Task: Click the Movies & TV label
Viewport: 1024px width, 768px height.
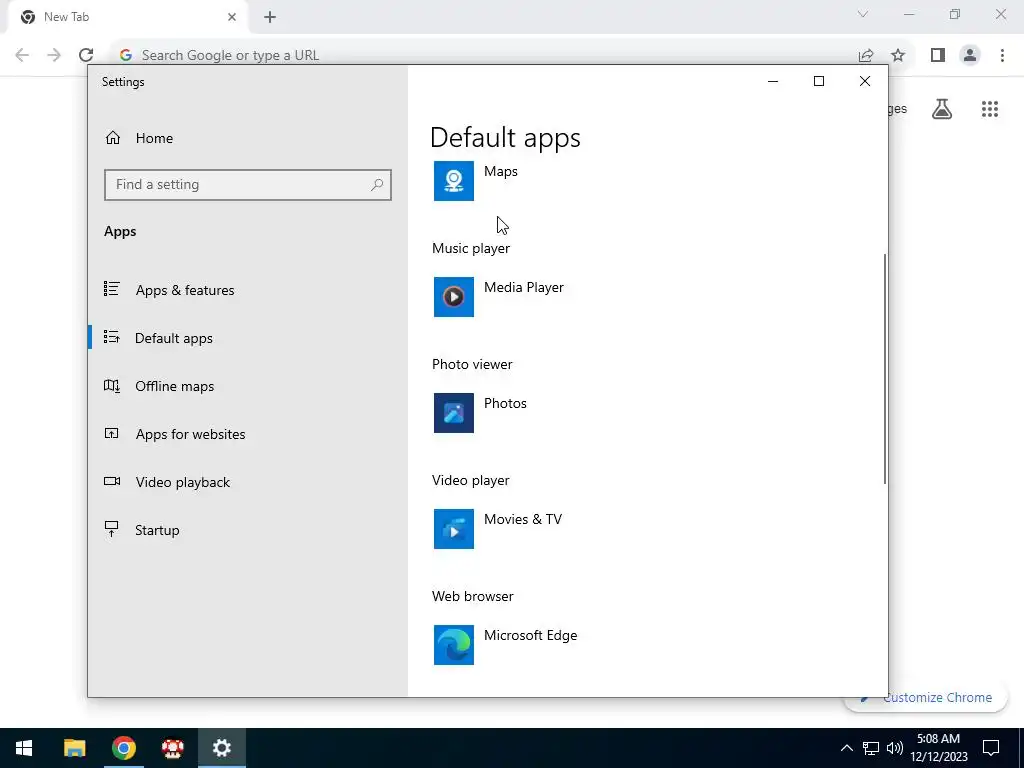Action: 522,519
